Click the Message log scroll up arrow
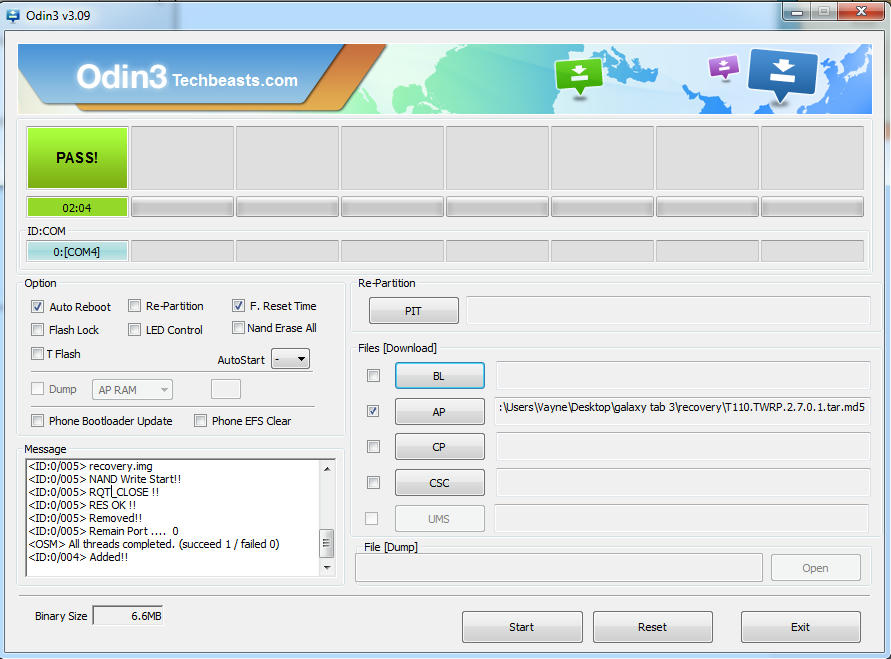Screen dimensions: 891x659 (x=327, y=469)
